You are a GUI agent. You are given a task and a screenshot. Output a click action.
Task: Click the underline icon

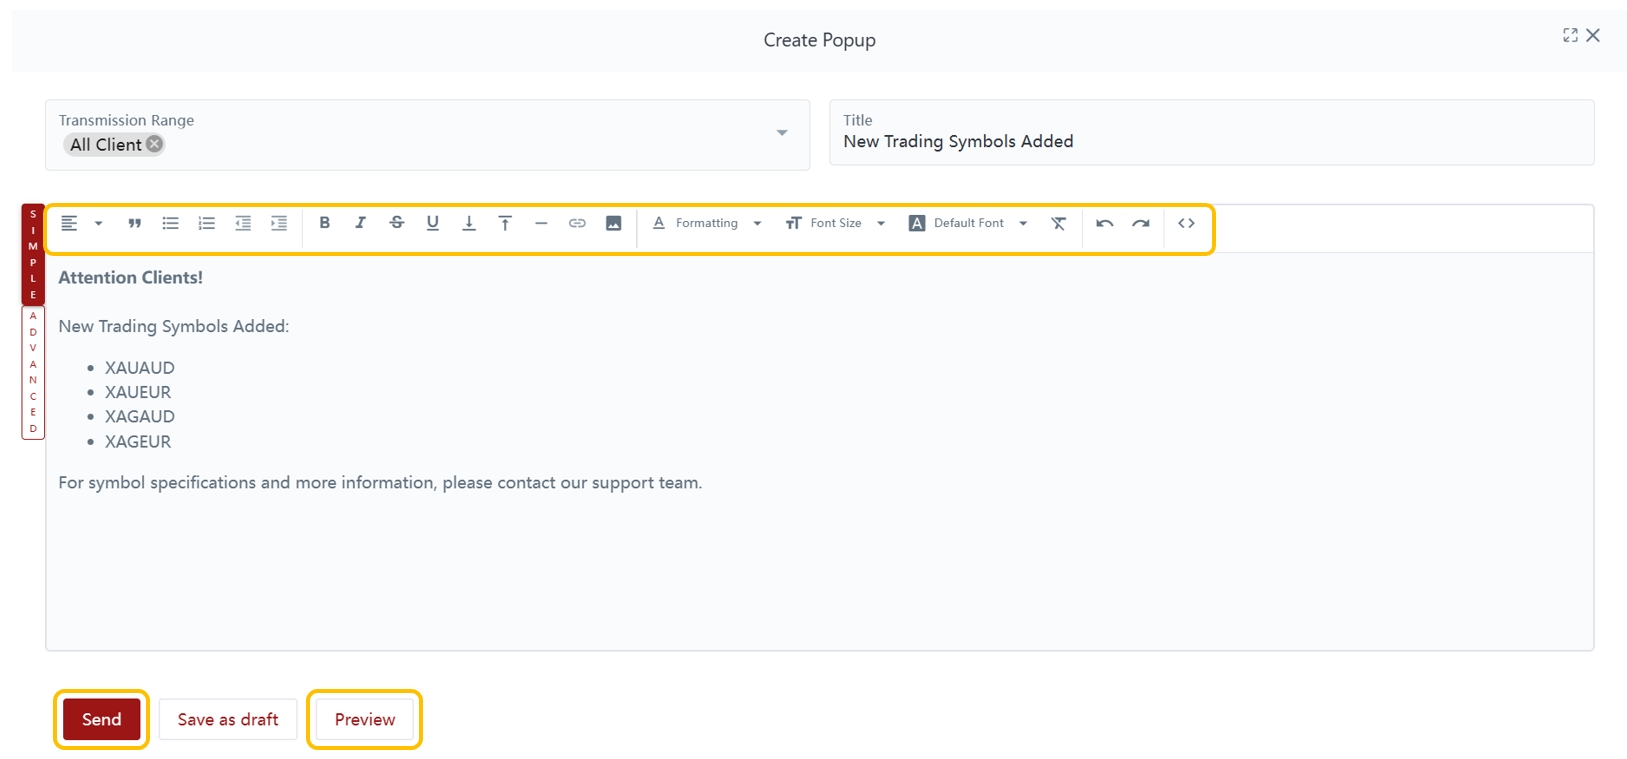433,223
